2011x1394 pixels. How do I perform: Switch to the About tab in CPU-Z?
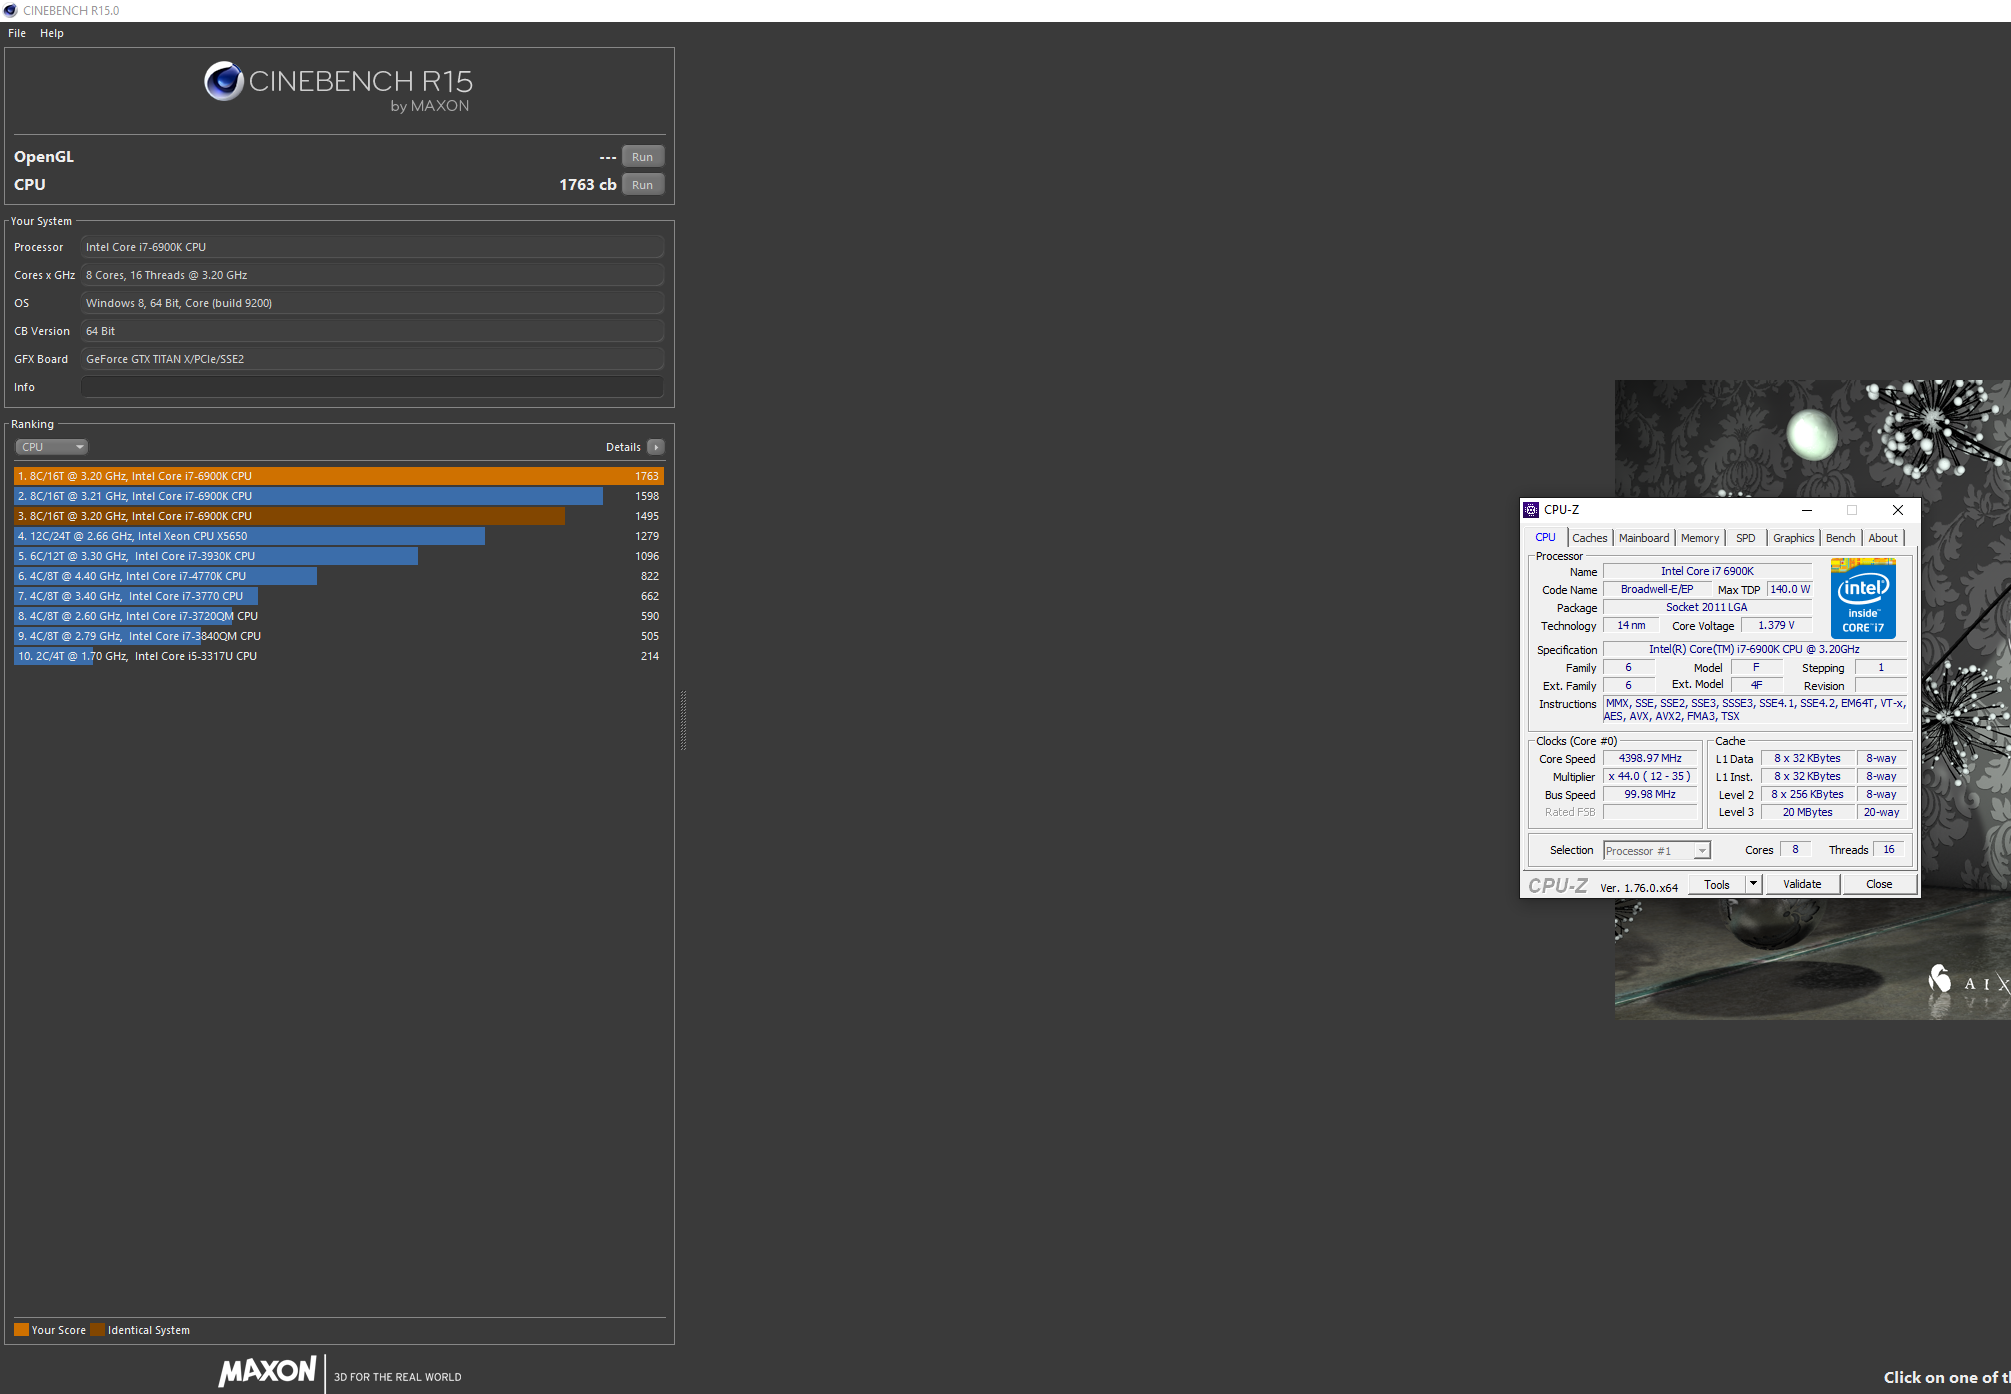pos(1883,538)
